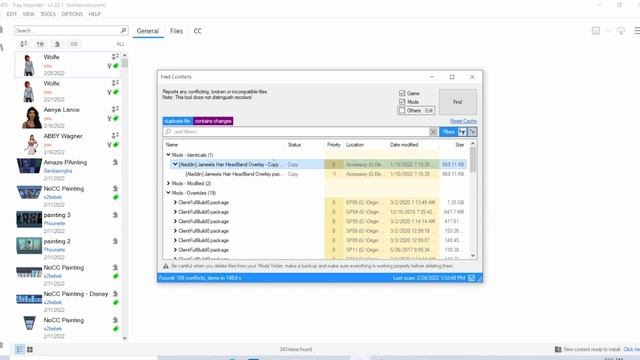Click the down arrow of the tray list scrollbar

point(124,338)
